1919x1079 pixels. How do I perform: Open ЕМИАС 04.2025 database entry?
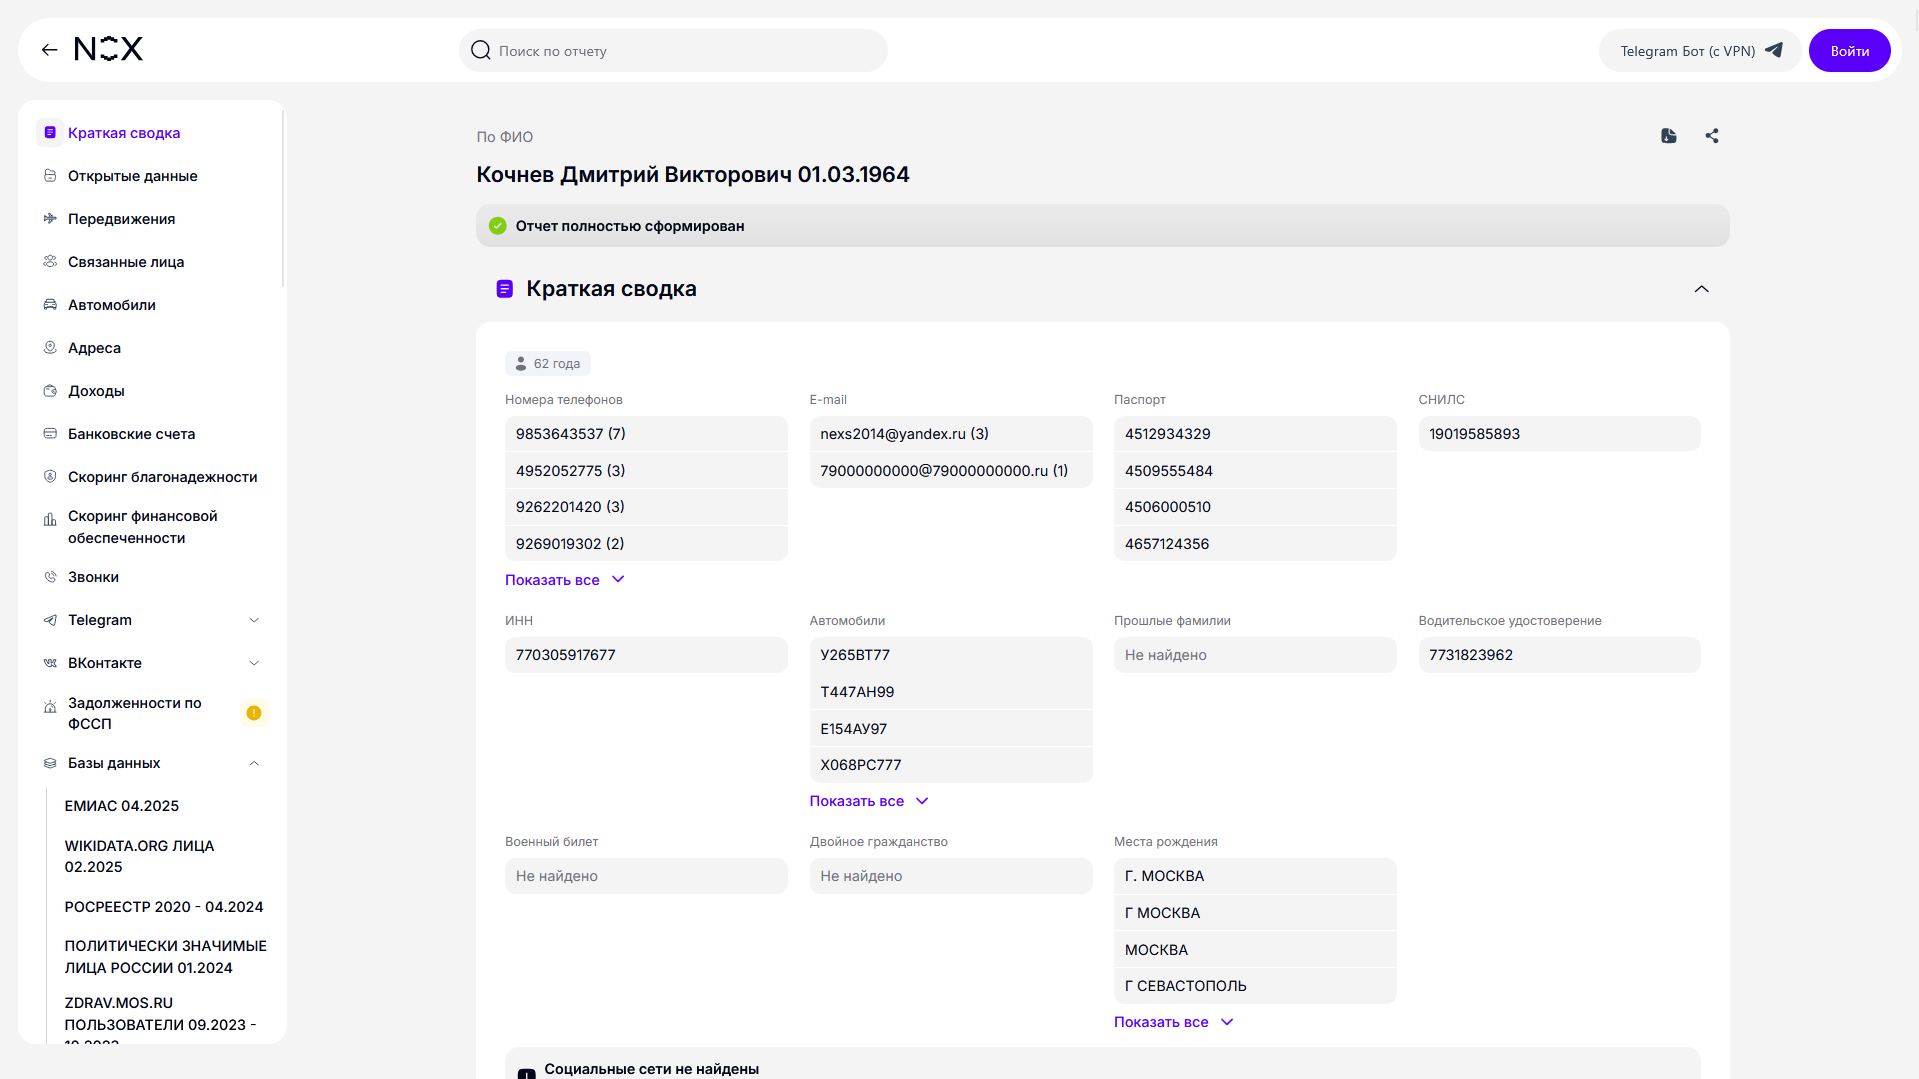pyautogui.click(x=122, y=806)
